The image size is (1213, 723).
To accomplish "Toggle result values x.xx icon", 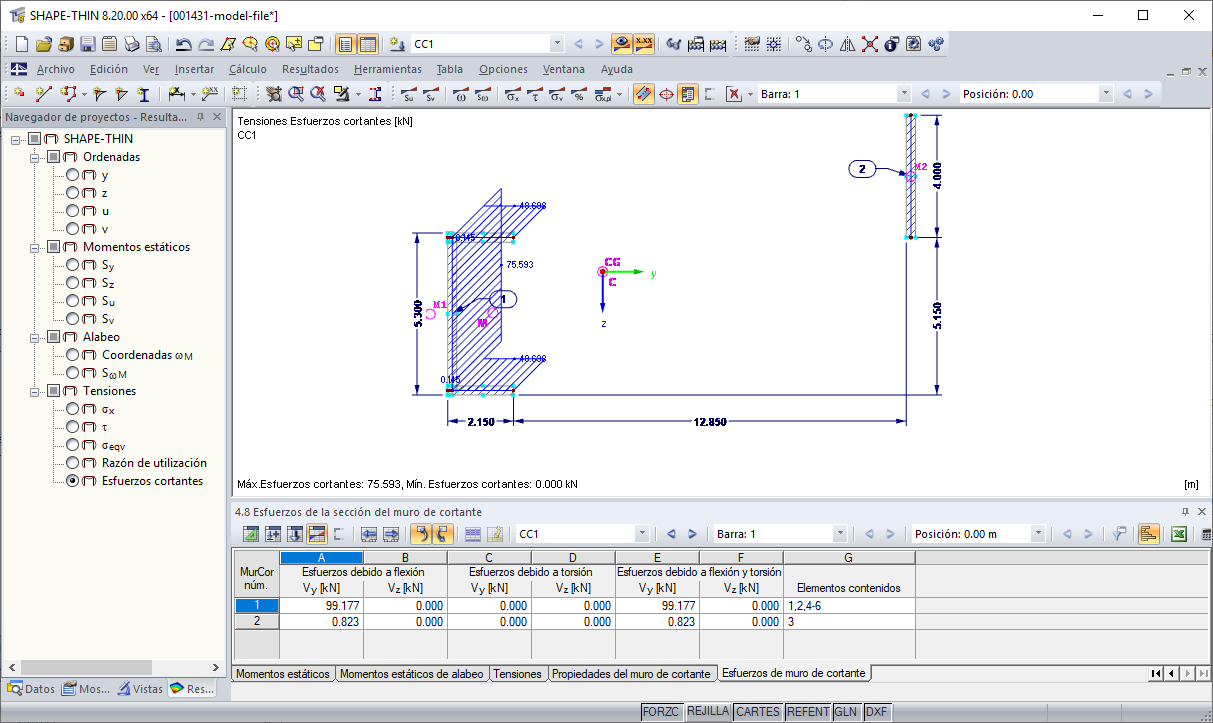I will pos(645,44).
